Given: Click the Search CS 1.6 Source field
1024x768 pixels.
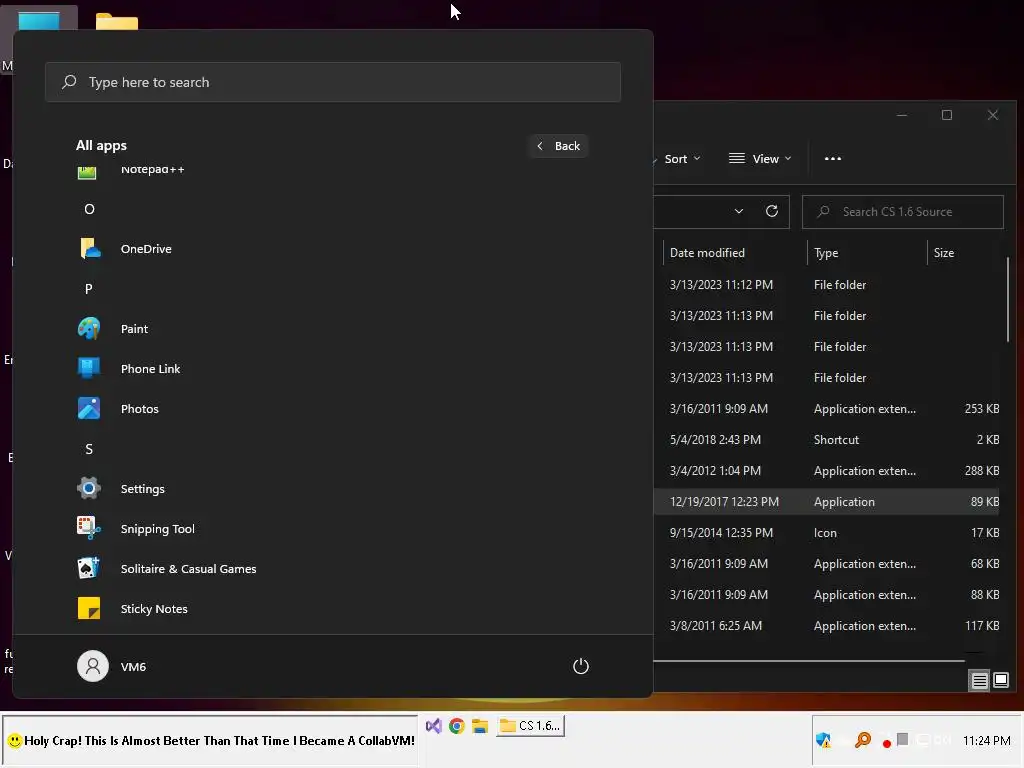Looking at the screenshot, I should tap(903, 212).
